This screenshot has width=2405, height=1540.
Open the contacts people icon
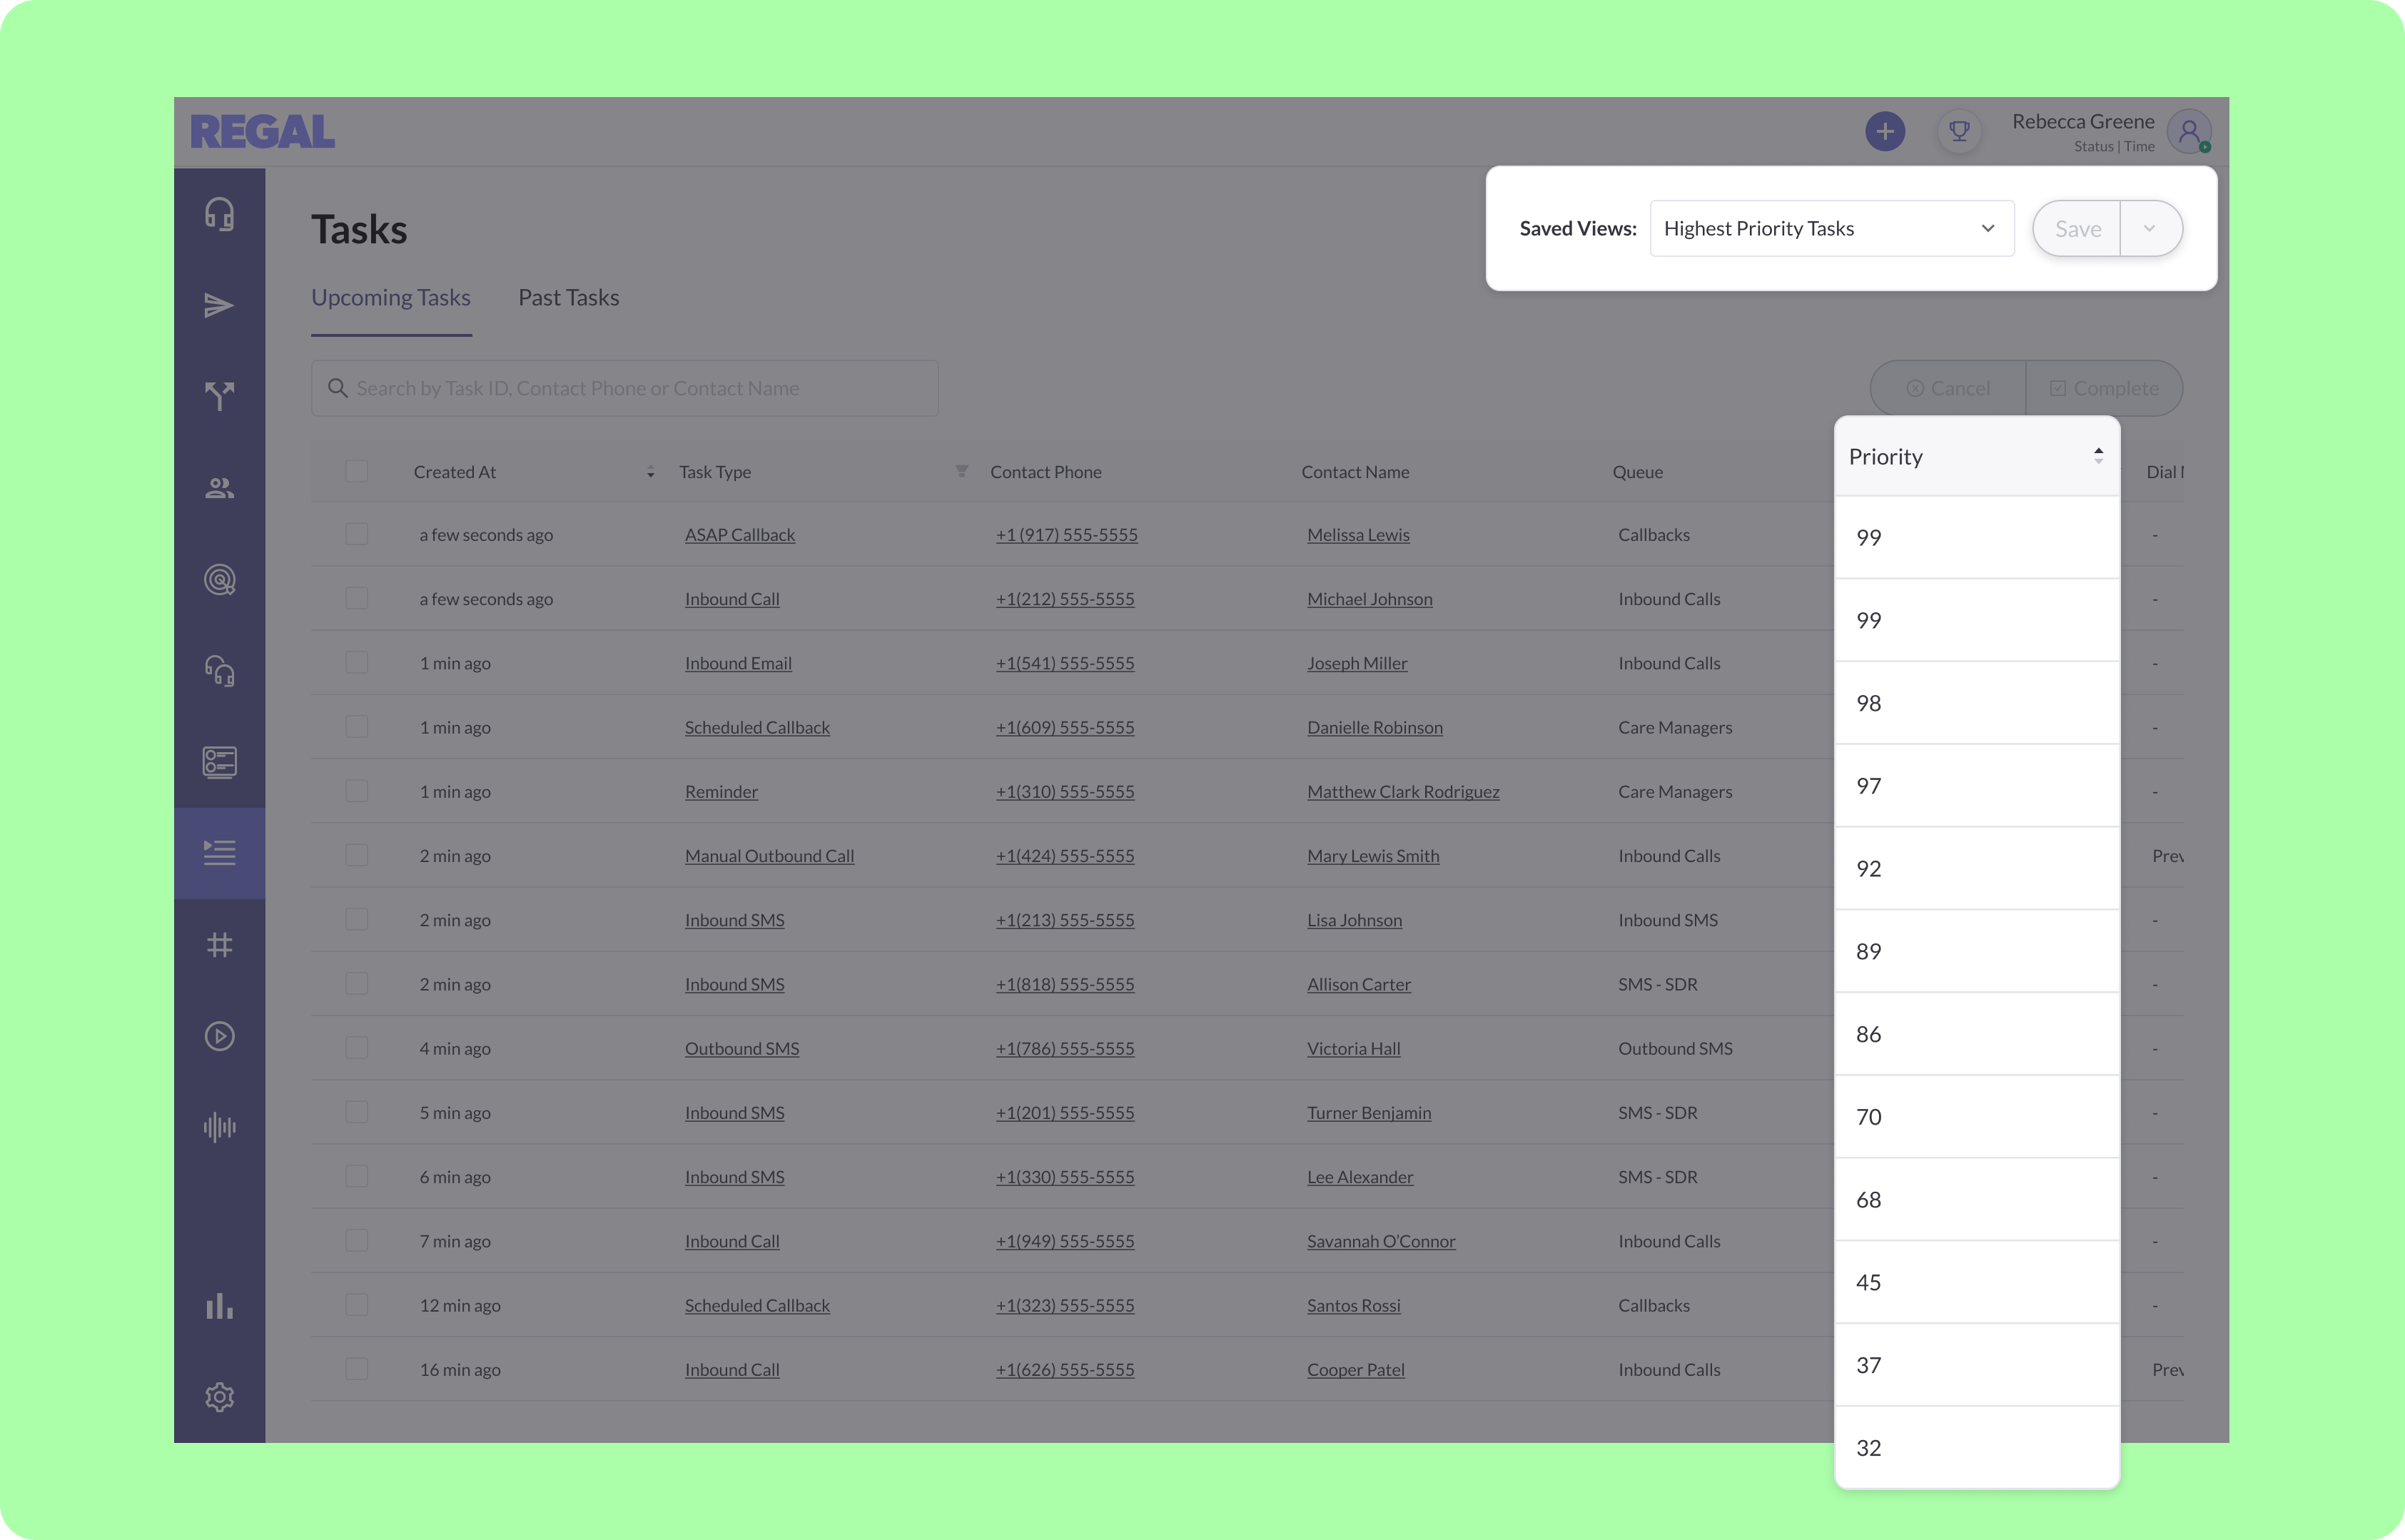[x=219, y=488]
